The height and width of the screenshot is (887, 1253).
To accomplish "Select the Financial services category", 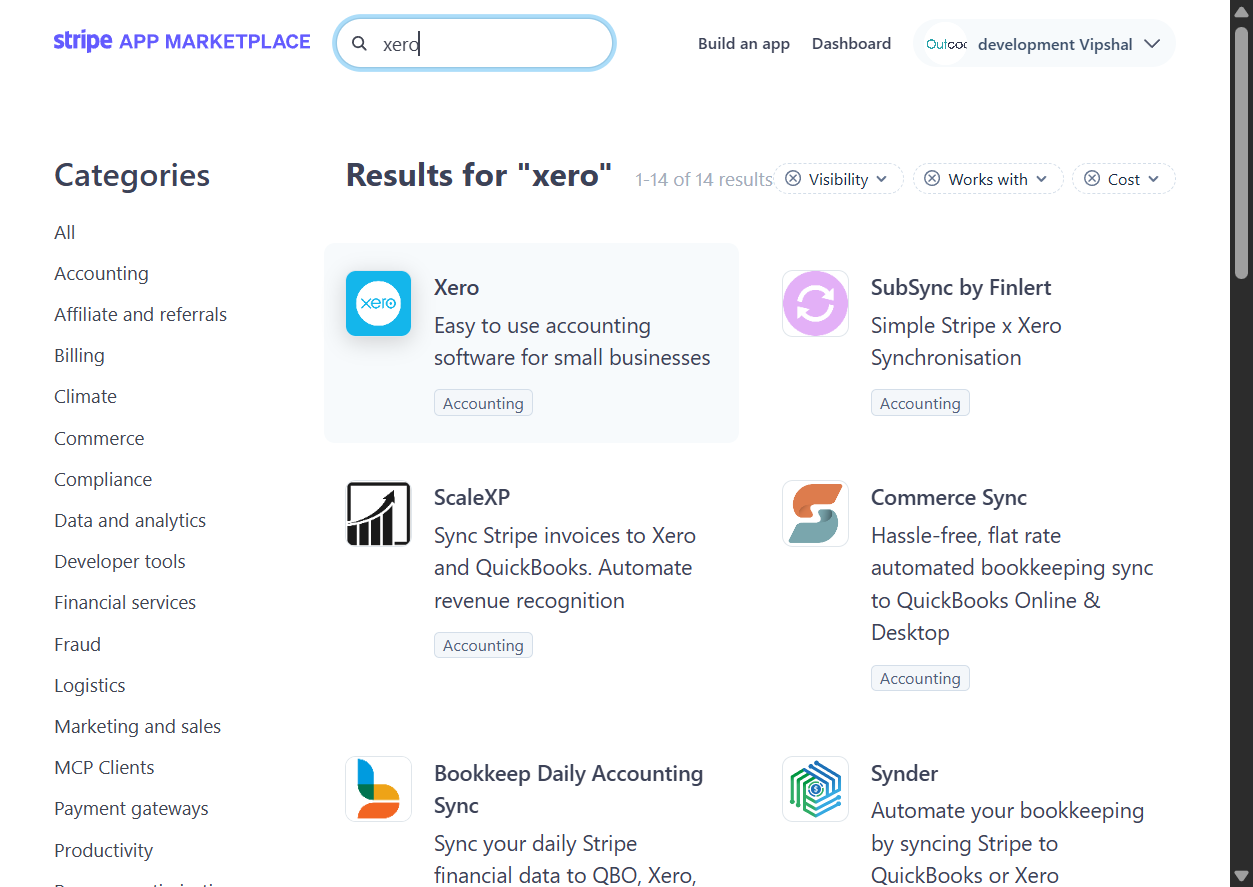I will [125, 603].
